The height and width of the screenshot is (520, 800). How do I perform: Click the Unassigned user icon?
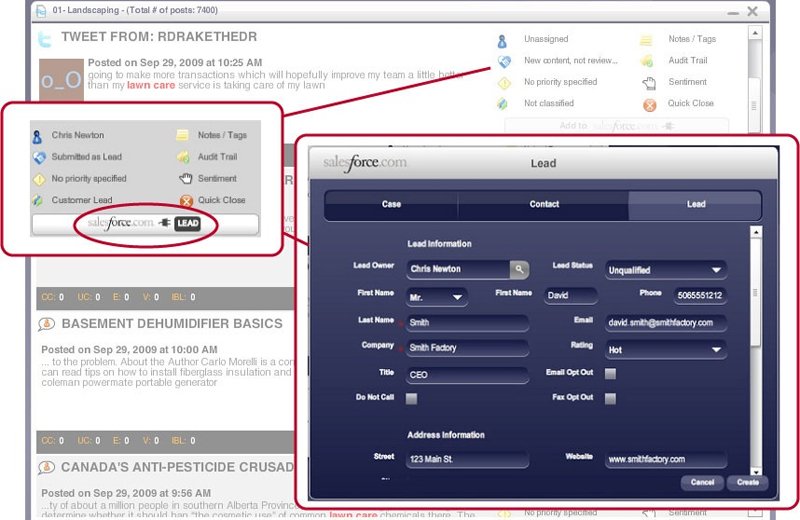pyautogui.click(x=502, y=41)
